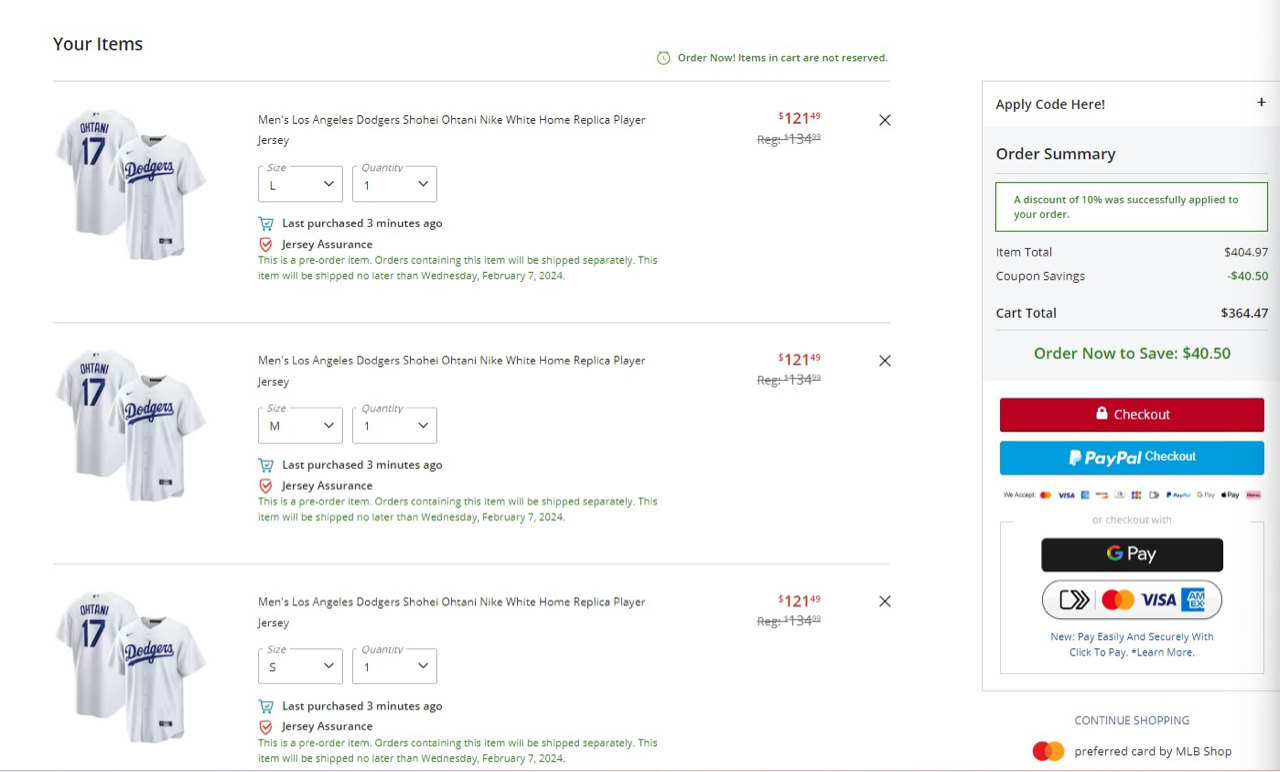Open Size dropdown showing S
This screenshot has height=772, width=1280.
300,666
